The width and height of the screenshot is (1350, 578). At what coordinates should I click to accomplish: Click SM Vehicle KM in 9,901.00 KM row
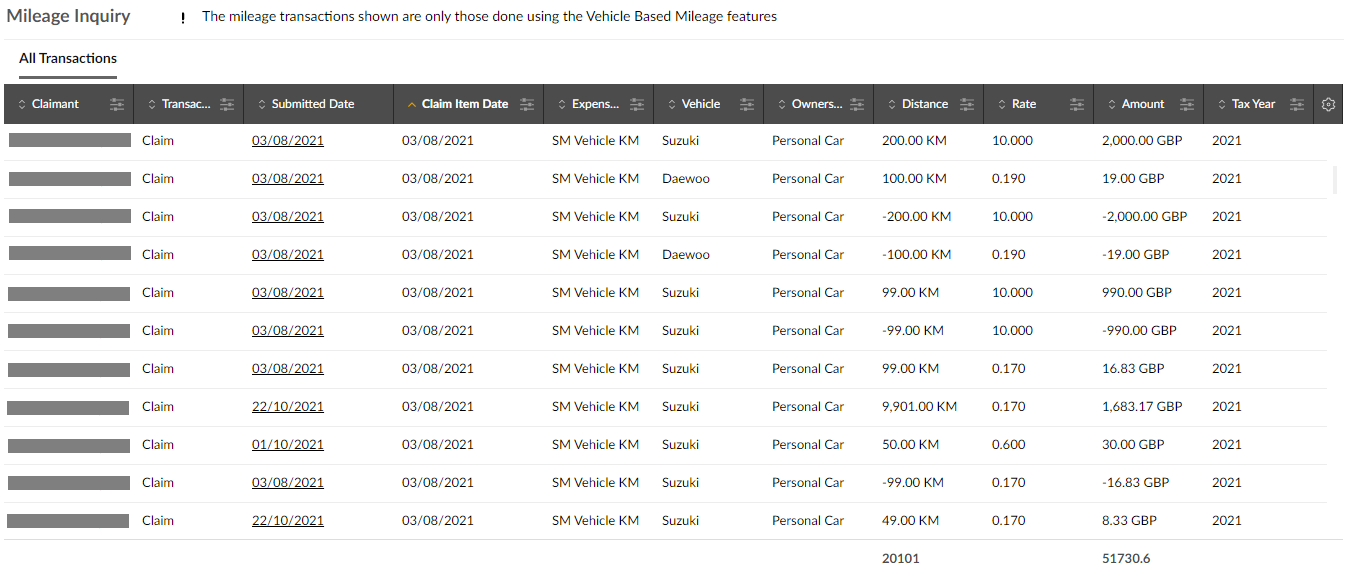tap(595, 407)
